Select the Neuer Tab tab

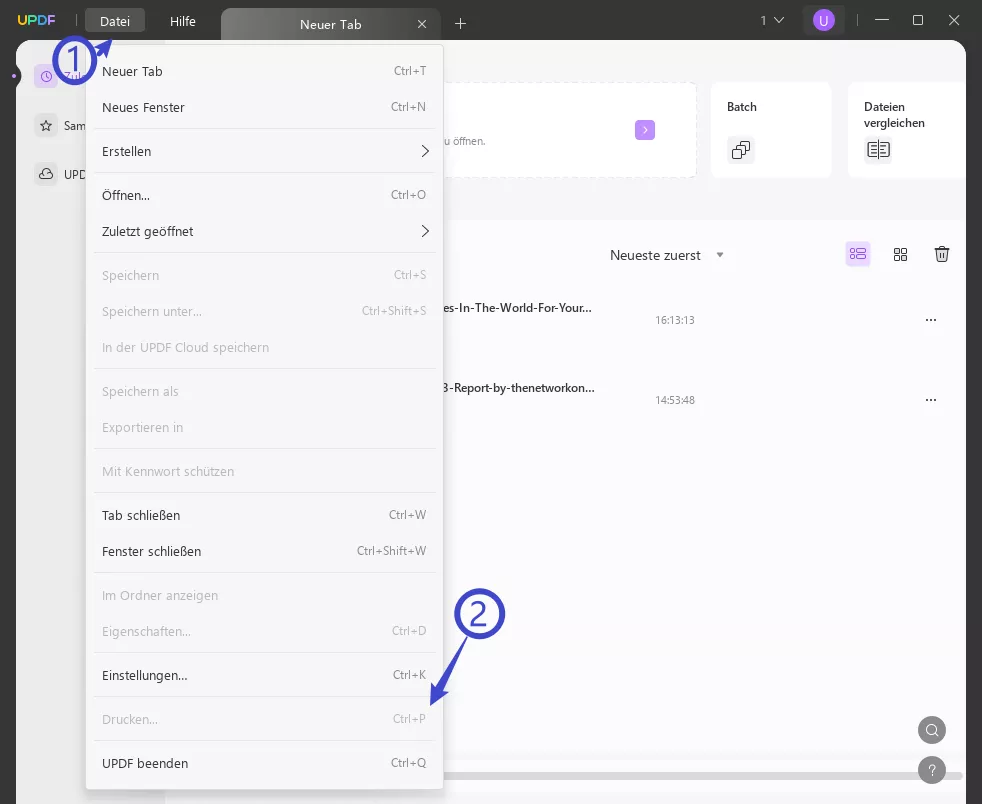pyautogui.click(x=330, y=24)
